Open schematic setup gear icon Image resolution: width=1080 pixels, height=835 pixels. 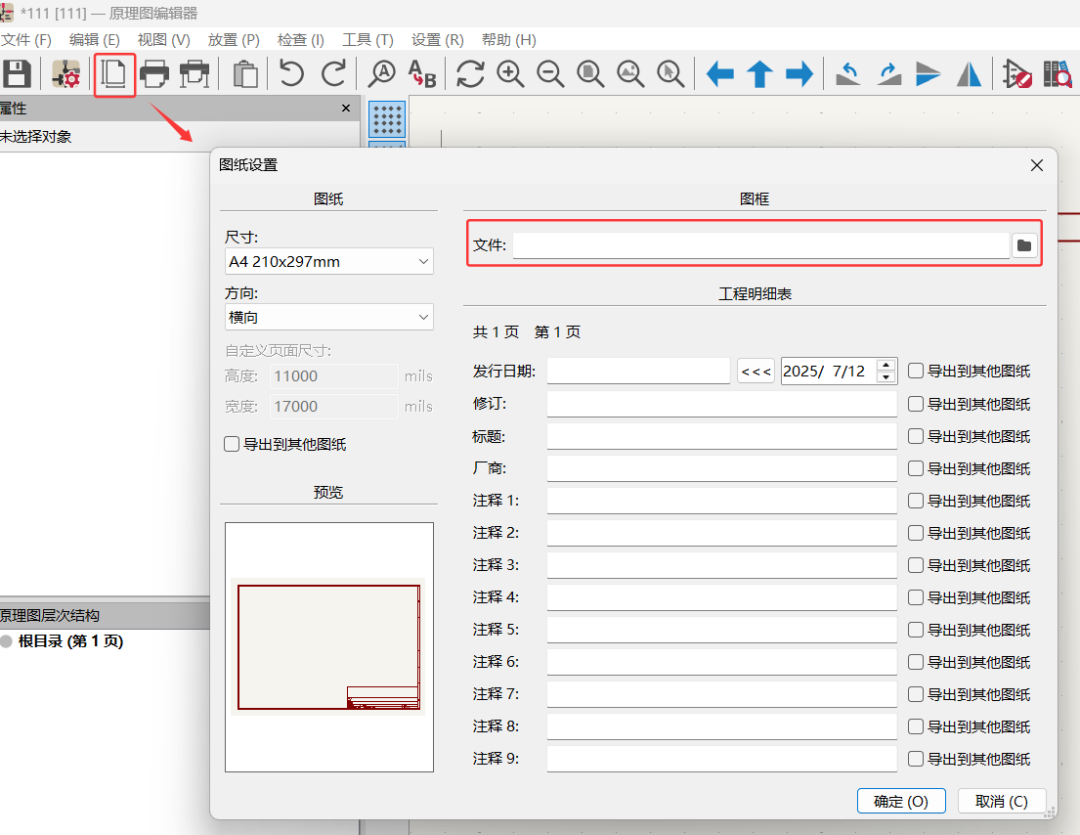[x=66, y=74]
